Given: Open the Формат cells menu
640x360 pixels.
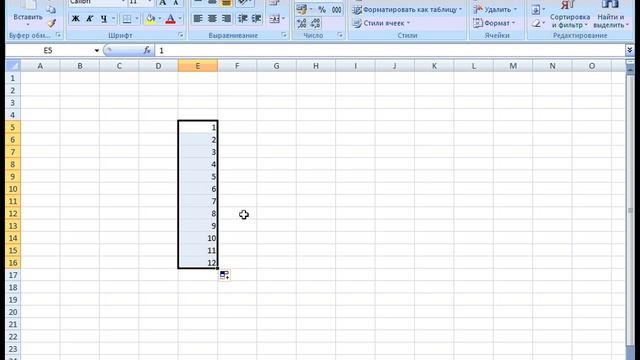Looking at the screenshot, I should point(494,23).
